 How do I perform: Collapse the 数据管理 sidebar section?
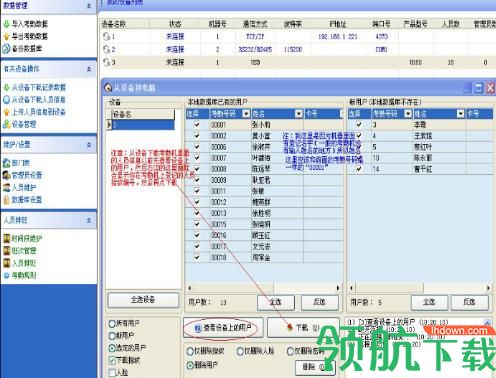coord(89,6)
